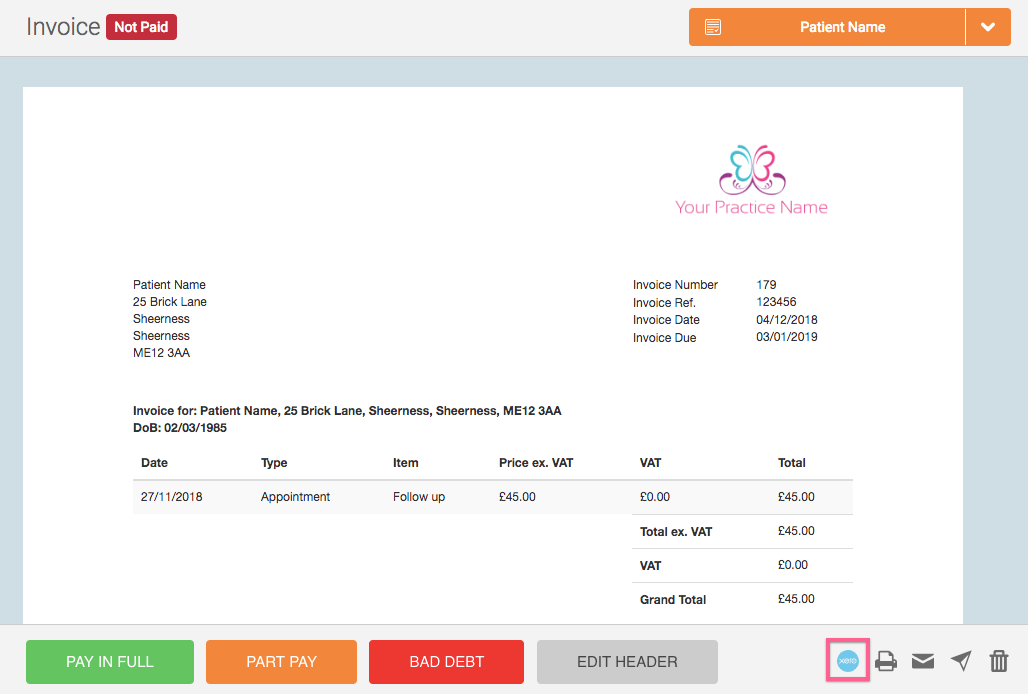The image size is (1028, 694).
Task: Click the envelope email icon
Action: click(x=923, y=661)
